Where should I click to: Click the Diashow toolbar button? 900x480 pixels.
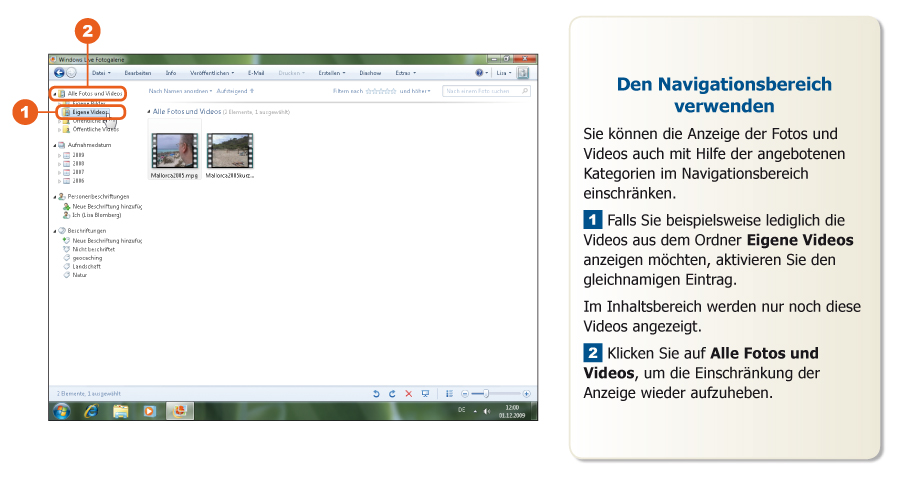370,73
